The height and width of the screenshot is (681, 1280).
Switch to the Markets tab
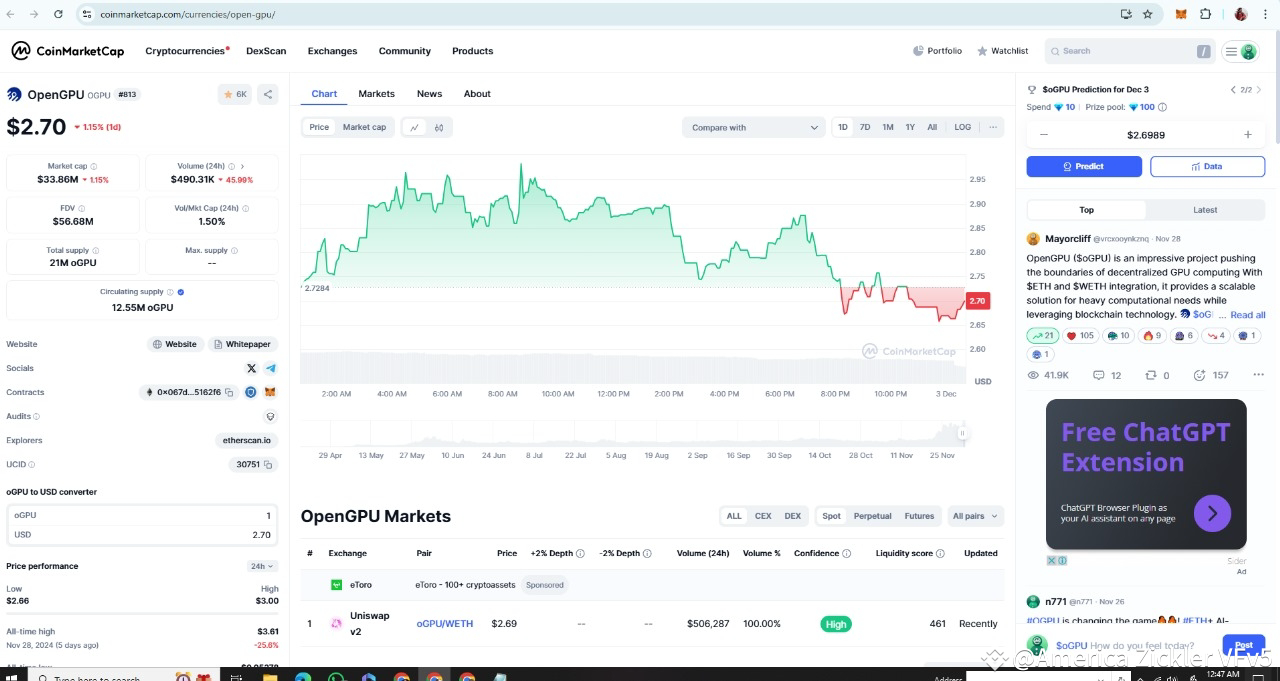pyautogui.click(x=376, y=94)
